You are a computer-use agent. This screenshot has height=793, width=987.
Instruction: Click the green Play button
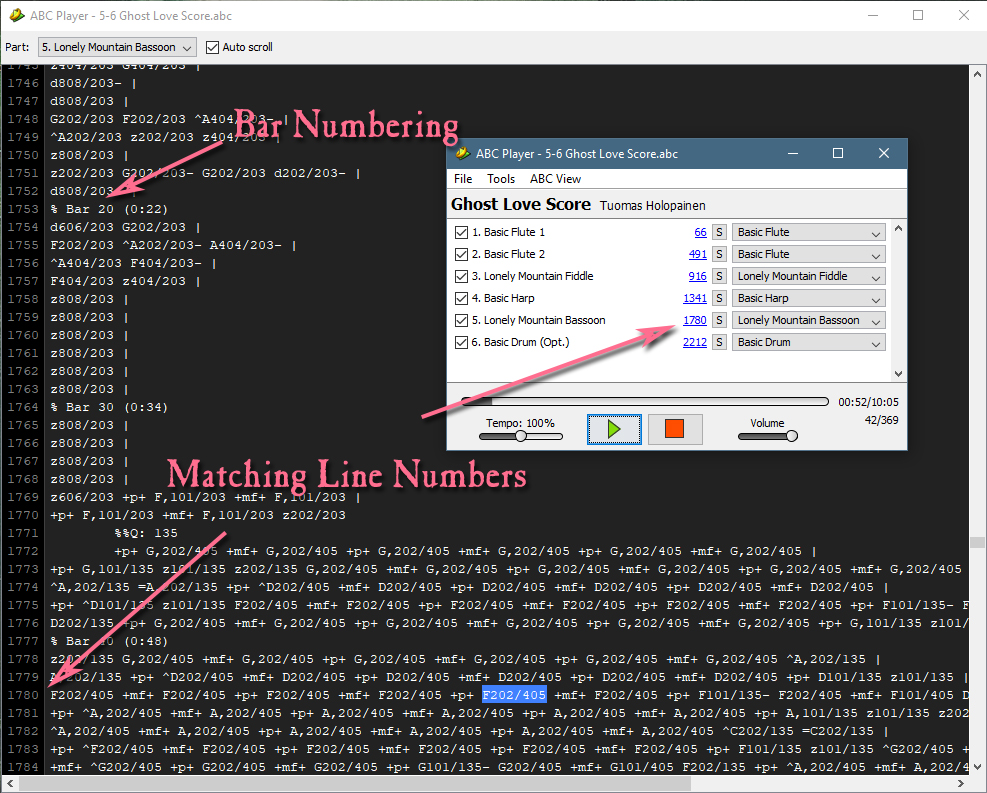coord(614,429)
